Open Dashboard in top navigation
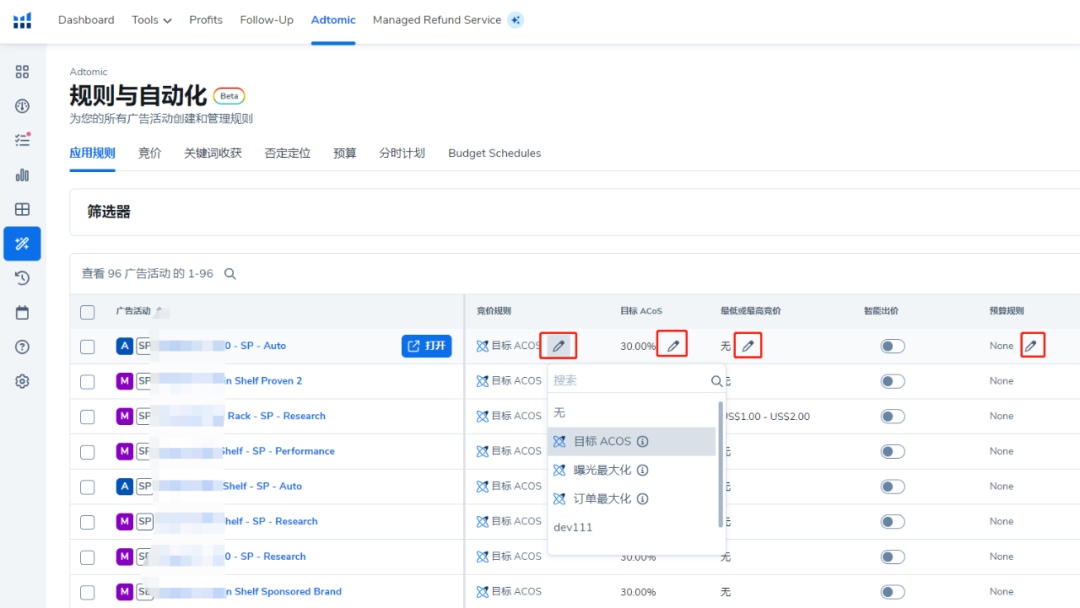Screen dimensions: 1080x608 86,20
